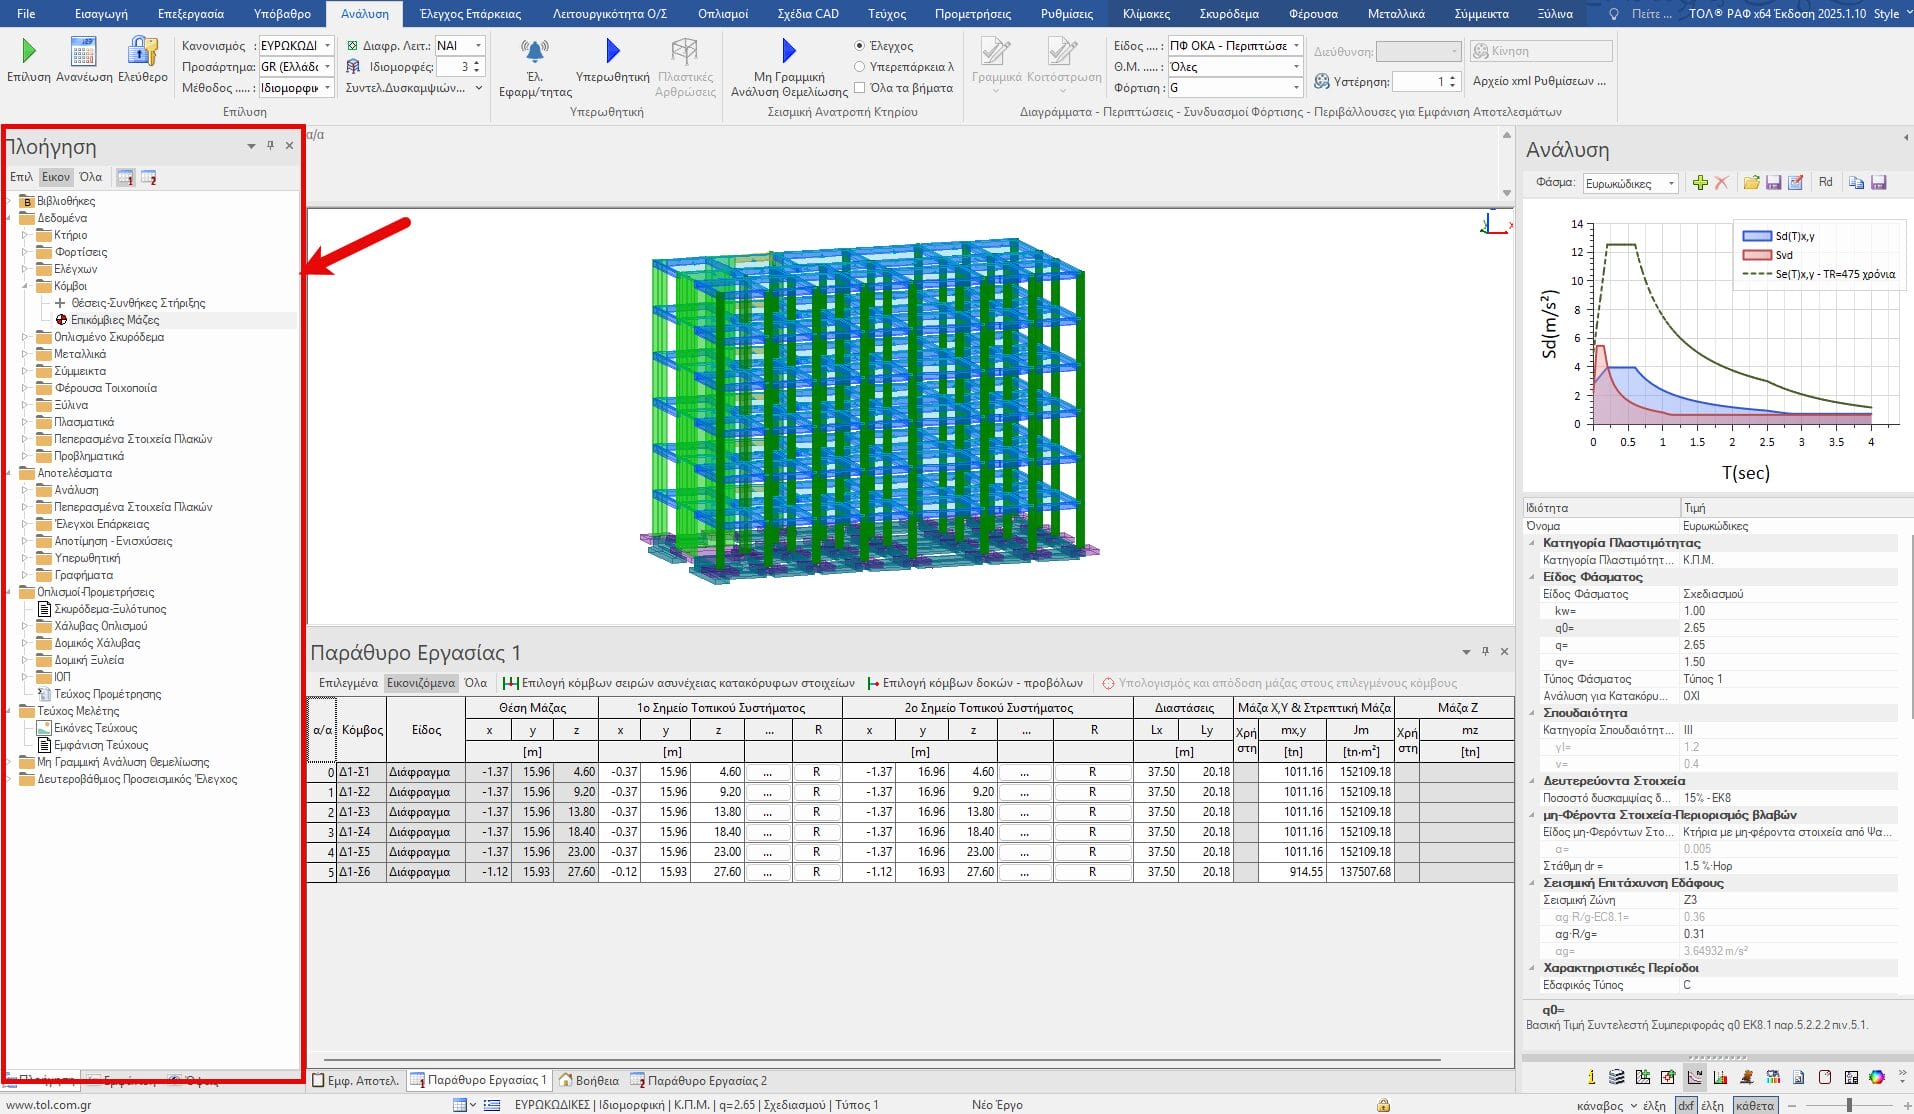Delete spectrum using the red X icon

[x=1721, y=183]
